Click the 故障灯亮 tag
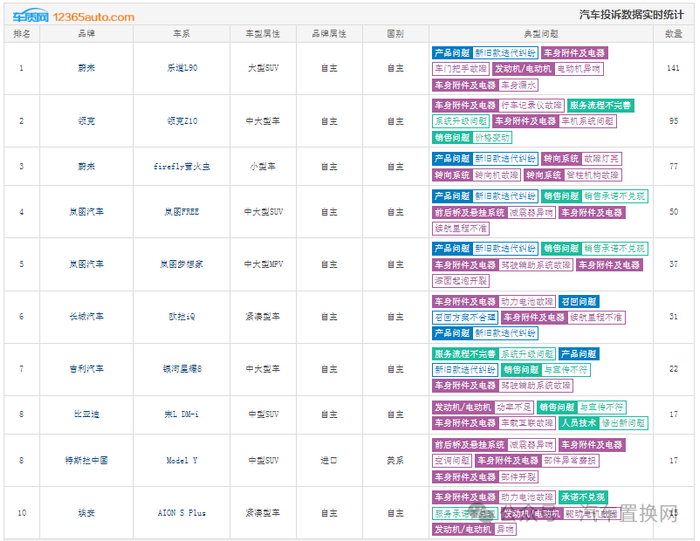Screen dimensions: 700x541 tap(601, 158)
